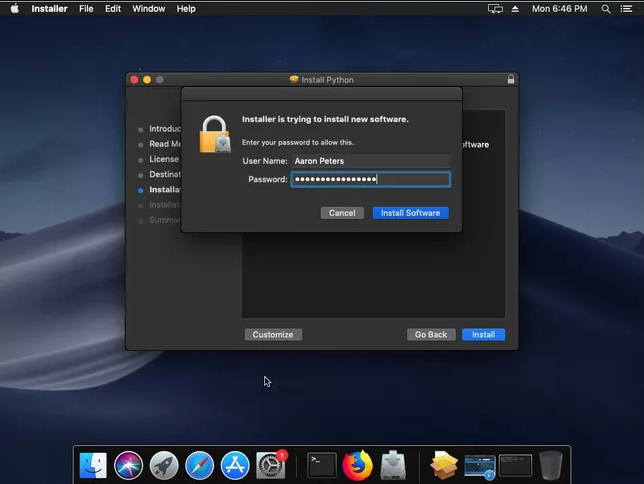Open the File menu
Viewport: 644px width, 484px height.
point(86,9)
